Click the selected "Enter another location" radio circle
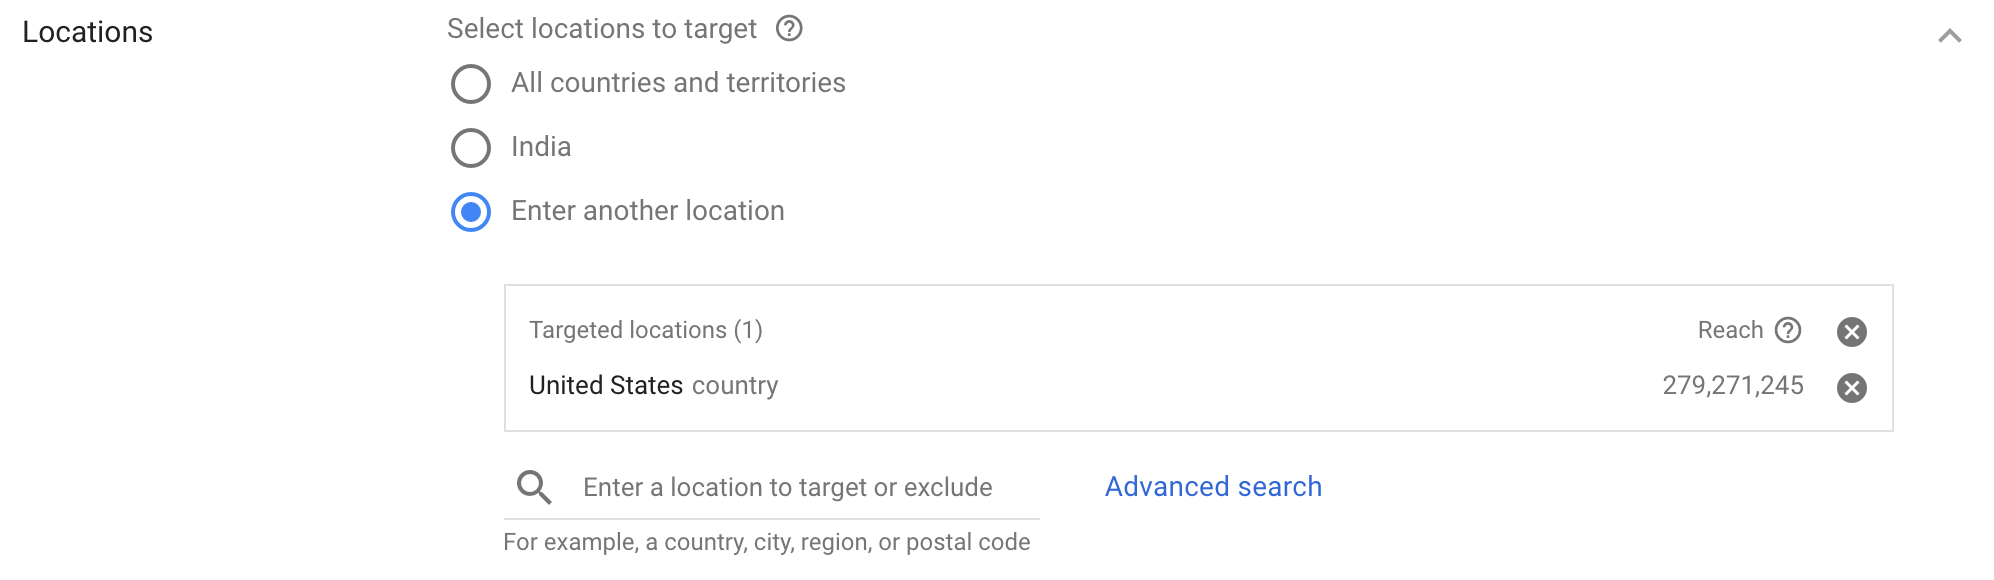This screenshot has width=1994, height=580. [471, 212]
